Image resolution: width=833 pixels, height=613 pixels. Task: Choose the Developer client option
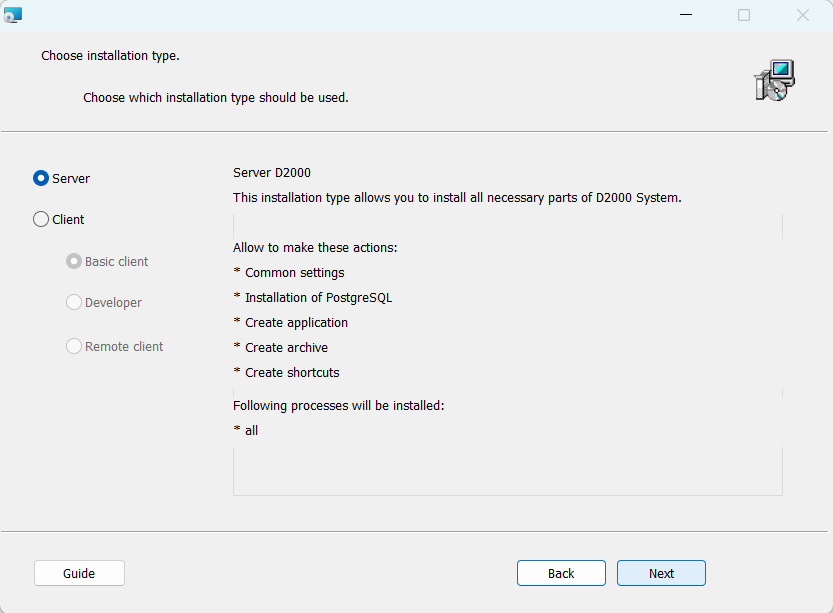74,302
